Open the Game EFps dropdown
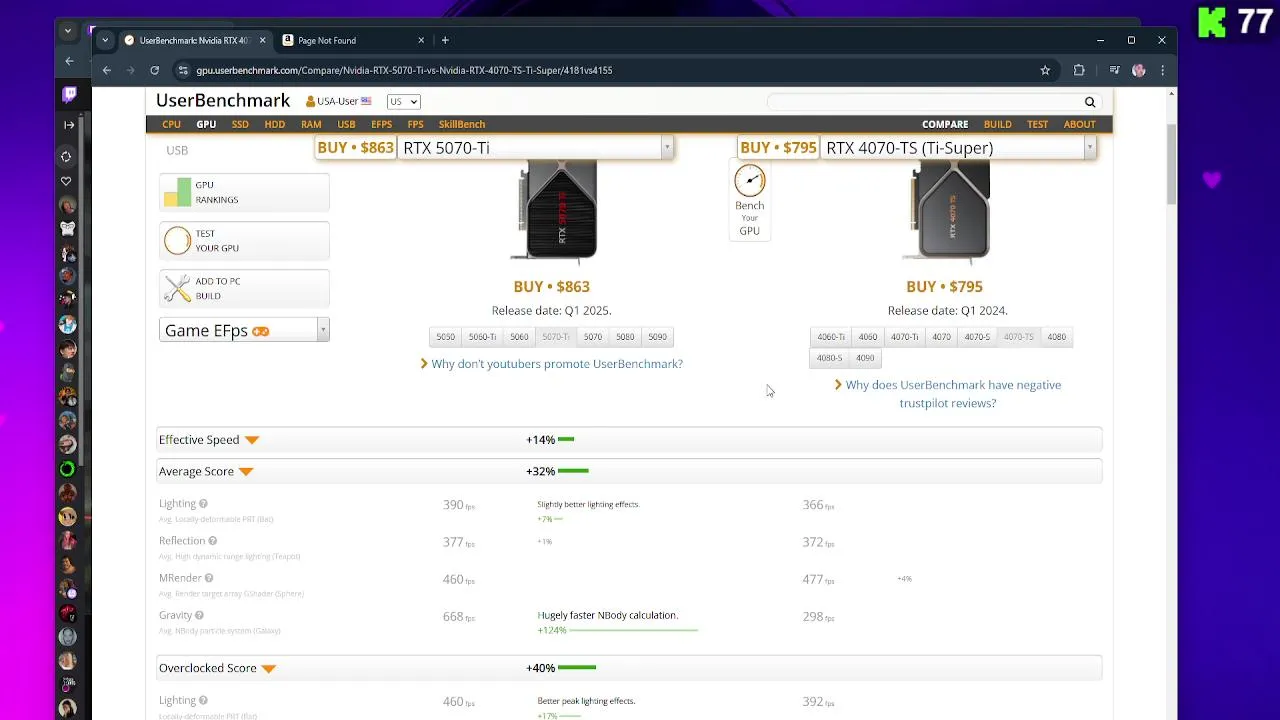The image size is (1280, 720). 244,331
